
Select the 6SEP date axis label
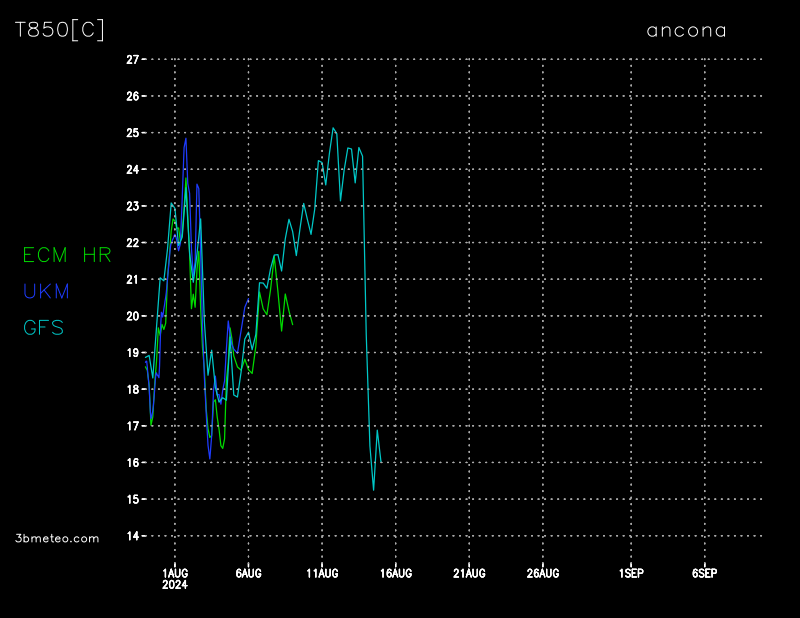(x=704, y=573)
